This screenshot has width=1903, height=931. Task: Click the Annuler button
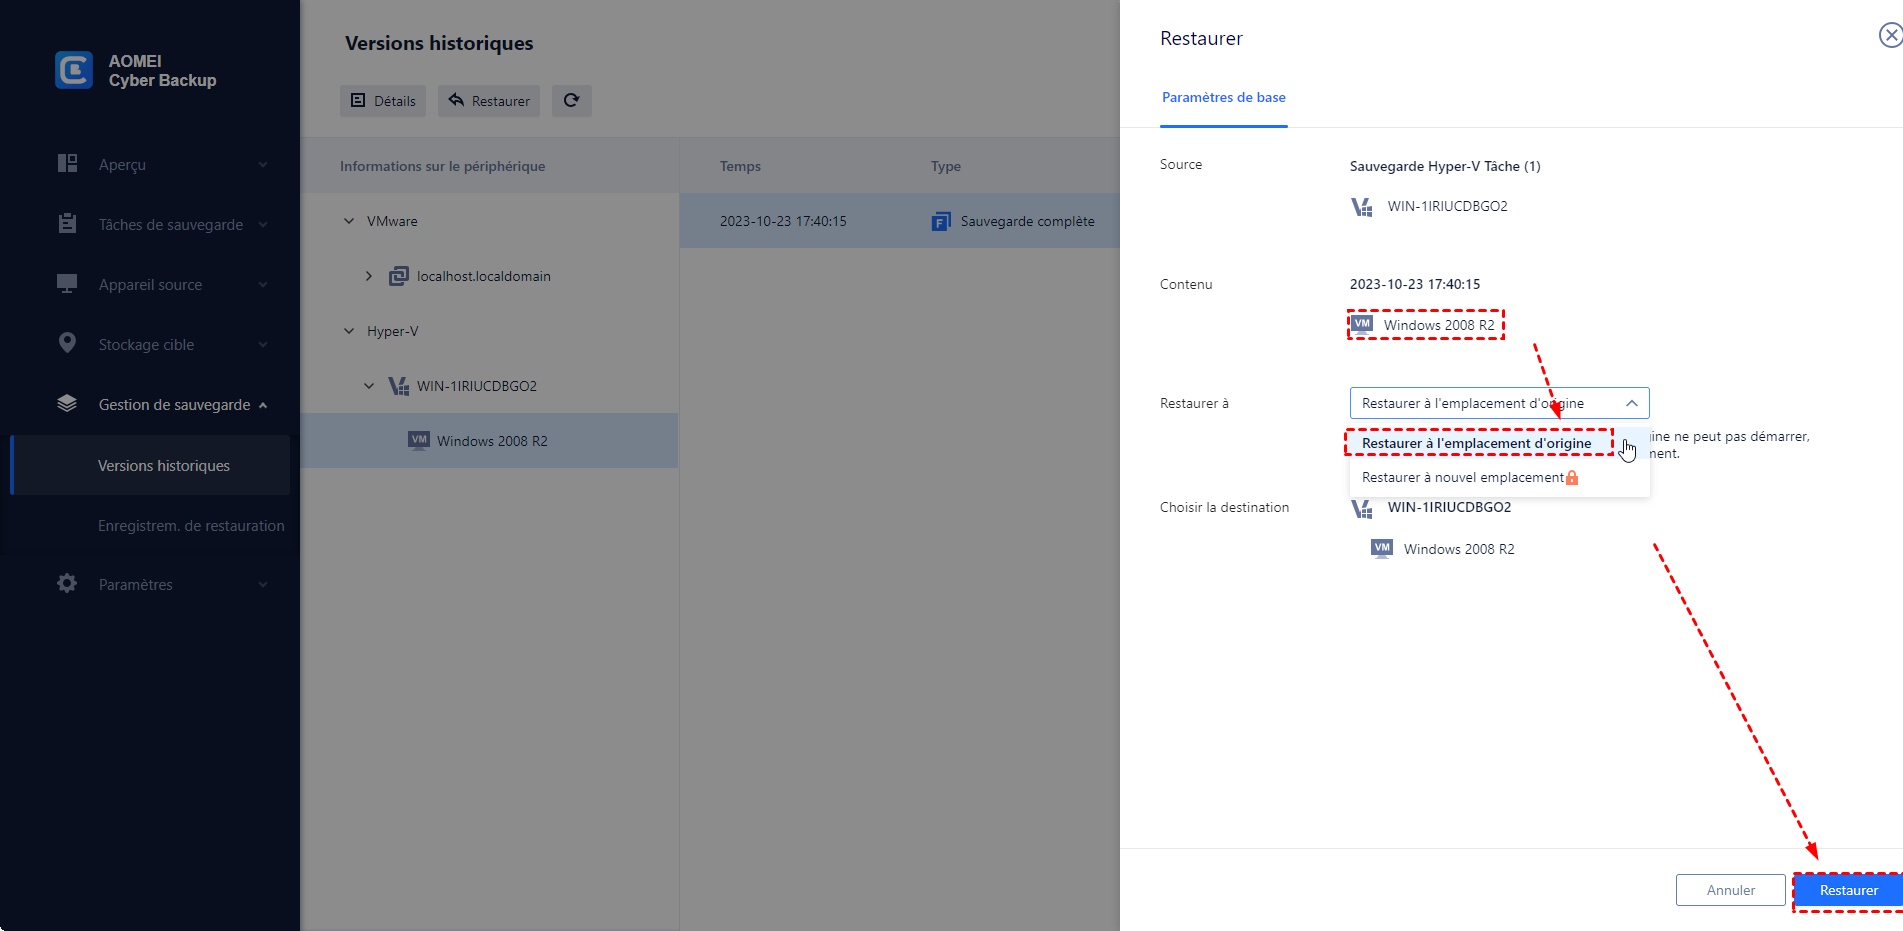(1730, 890)
